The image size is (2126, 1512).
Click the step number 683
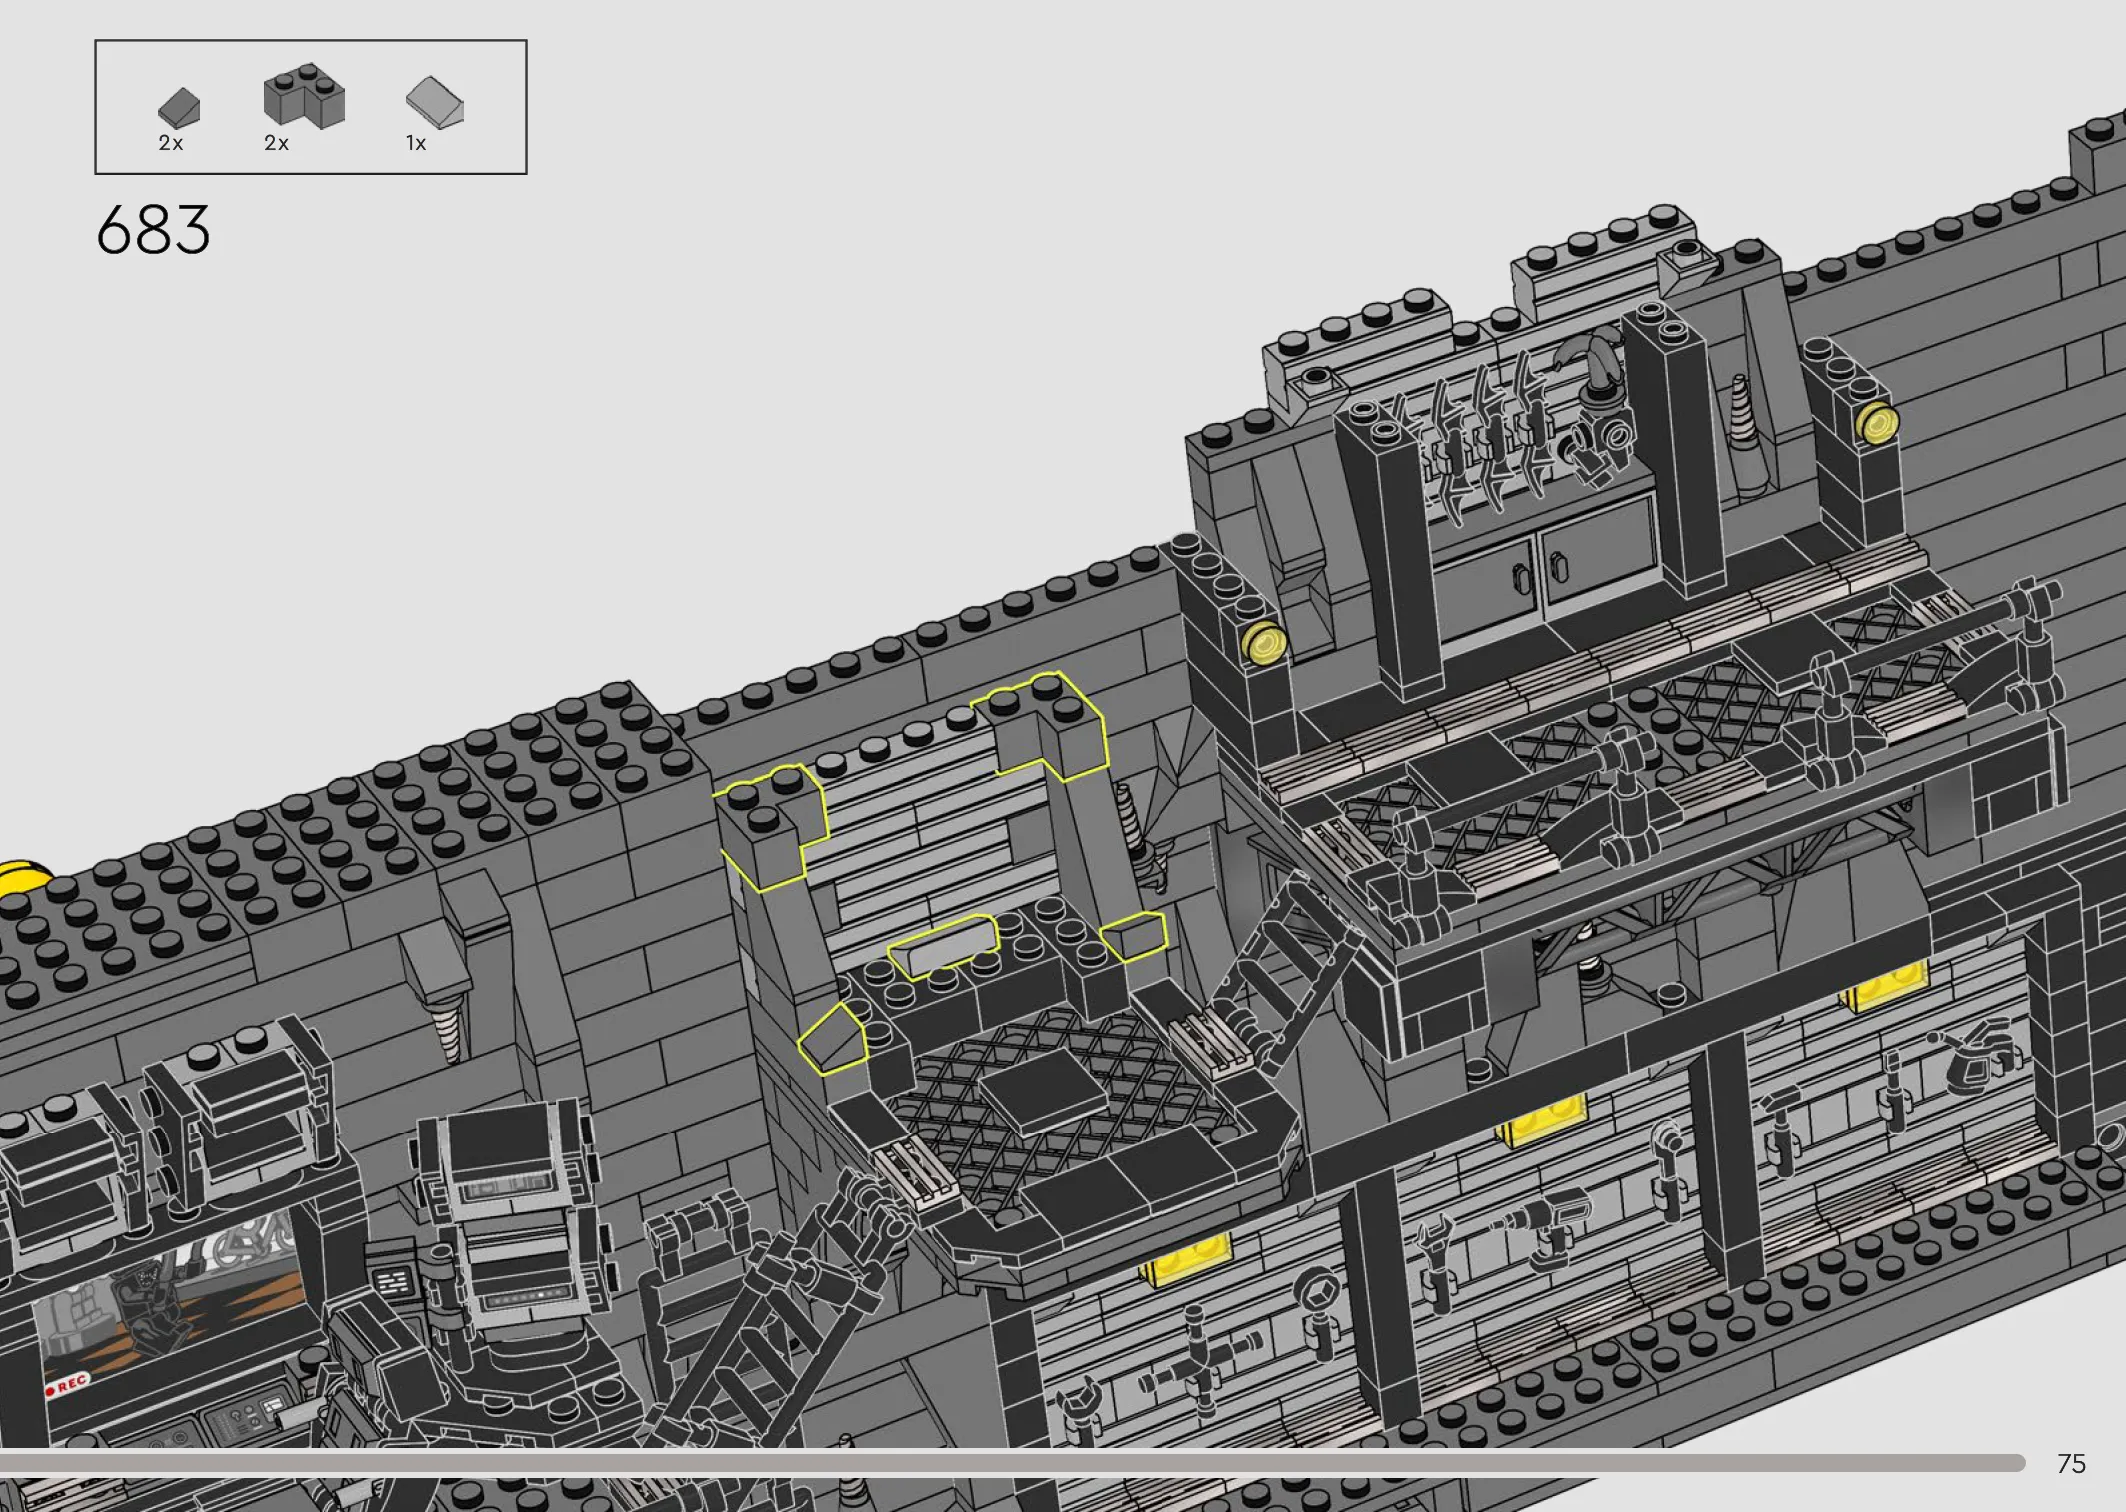point(153,230)
